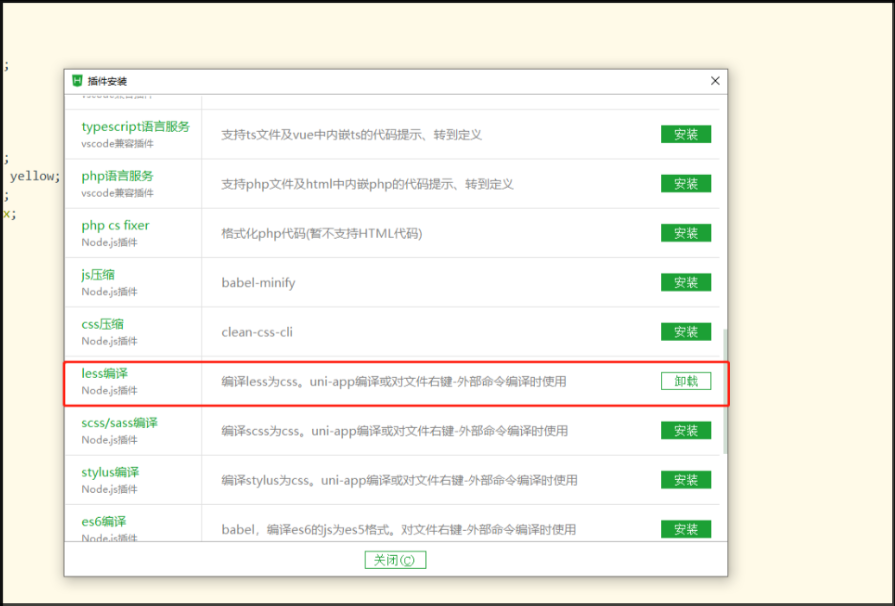Image resolution: width=895 pixels, height=606 pixels.
Task: Install the stylus编译 plugin
Action: [x=685, y=479]
